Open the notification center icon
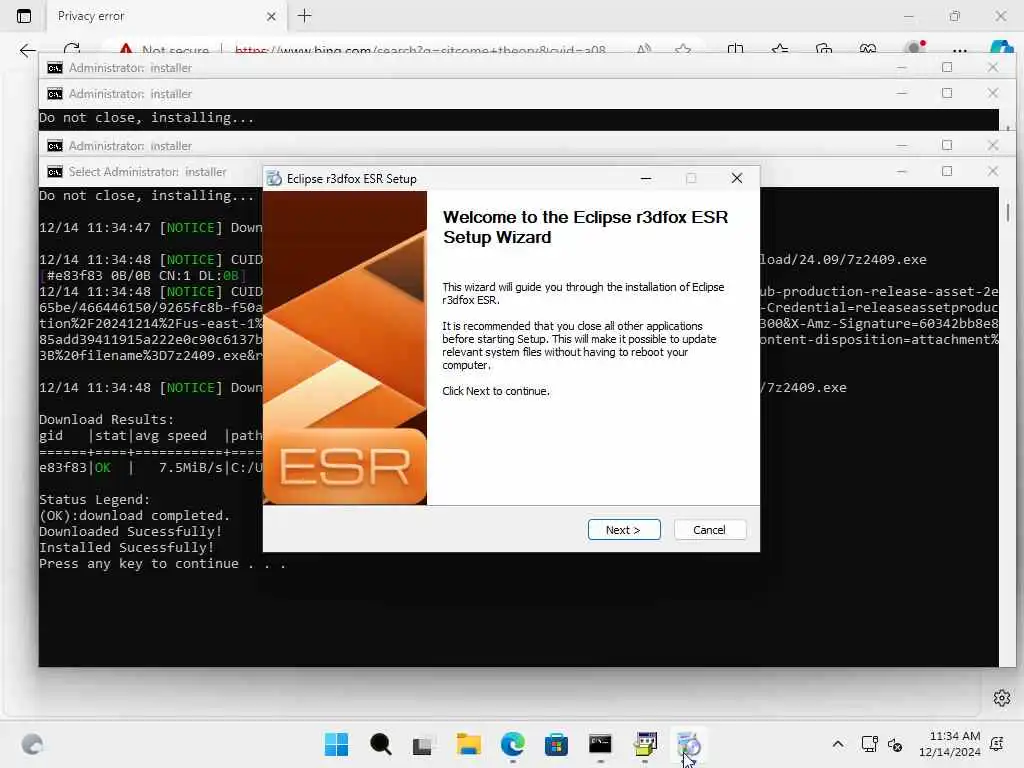1024x768 pixels. pos(997,744)
